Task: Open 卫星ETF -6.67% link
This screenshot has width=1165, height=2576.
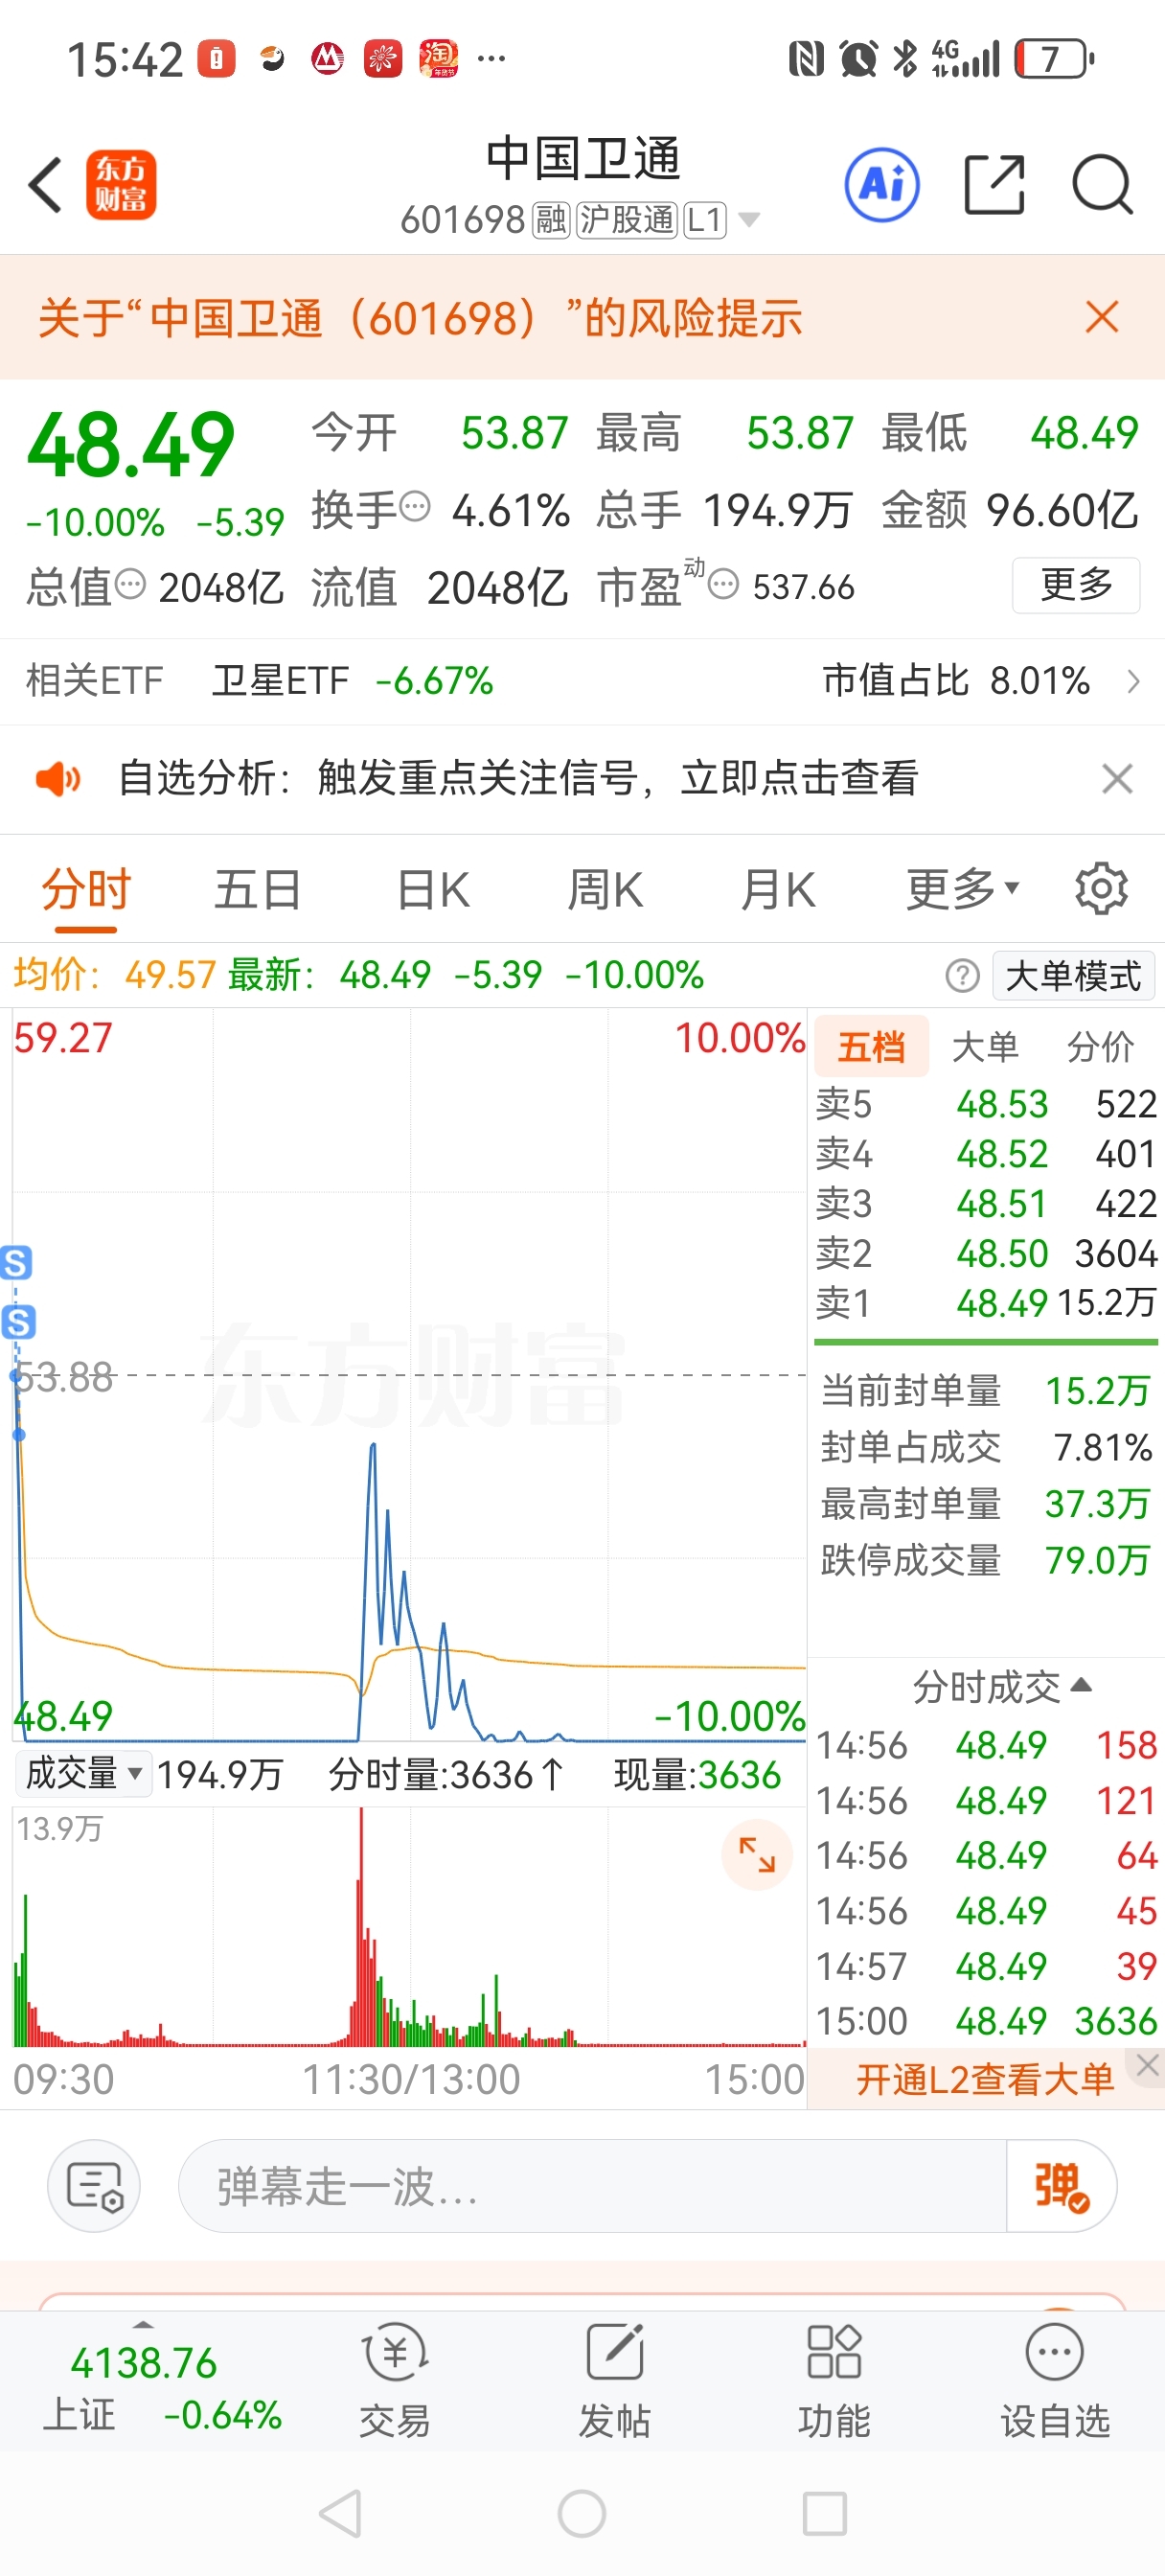Action: pyautogui.click(x=352, y=681)
